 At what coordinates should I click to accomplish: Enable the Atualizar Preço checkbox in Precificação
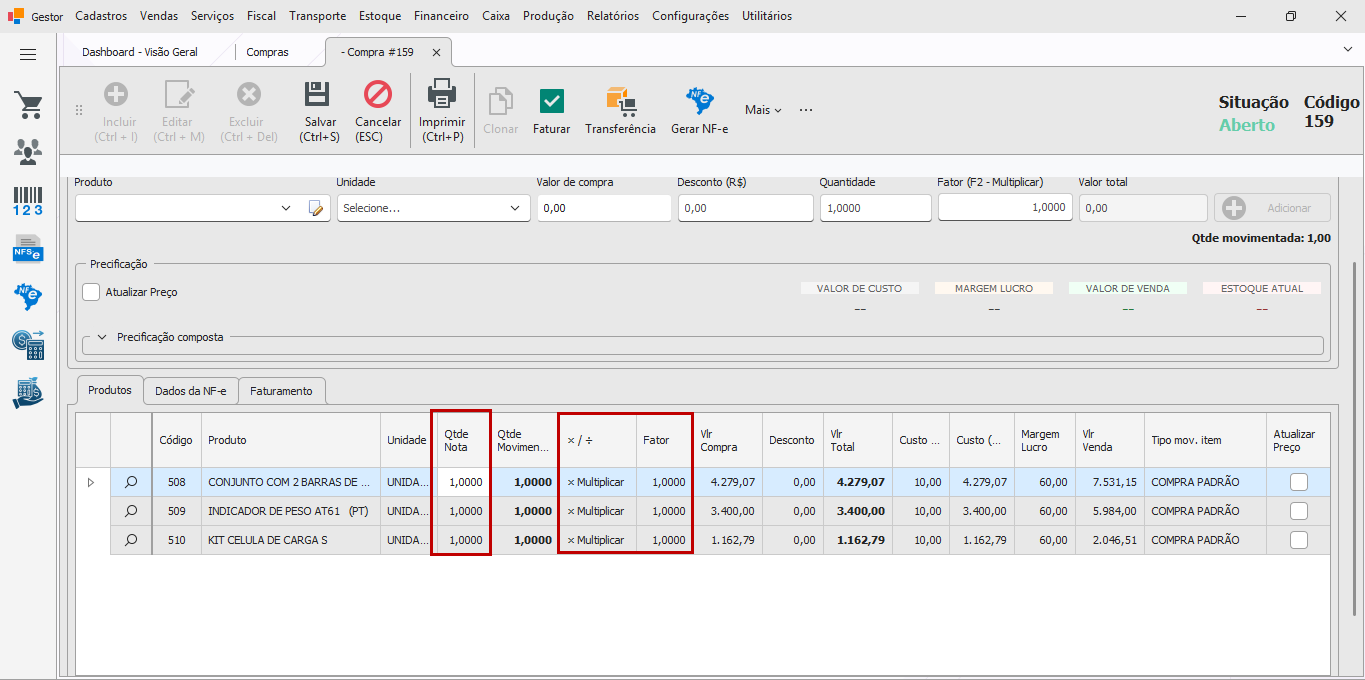point(91,292)
